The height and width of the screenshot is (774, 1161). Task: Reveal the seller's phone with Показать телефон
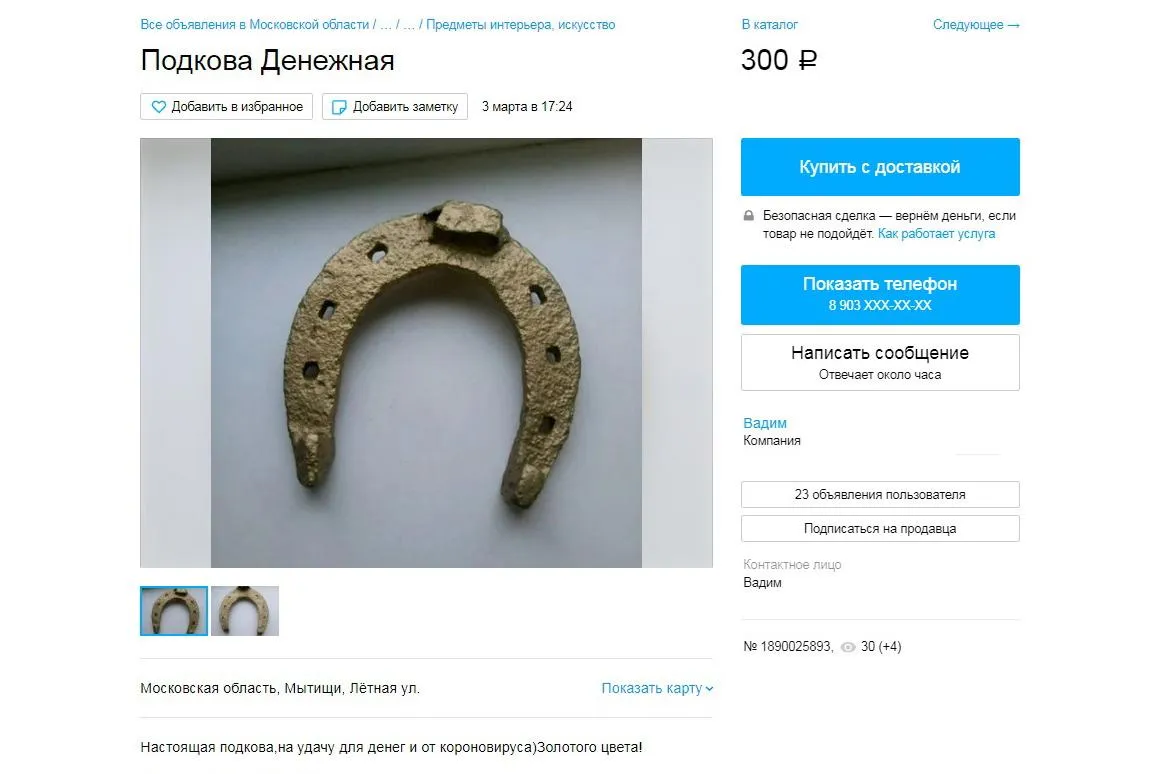pyautogui.click(x=880, y=295)
